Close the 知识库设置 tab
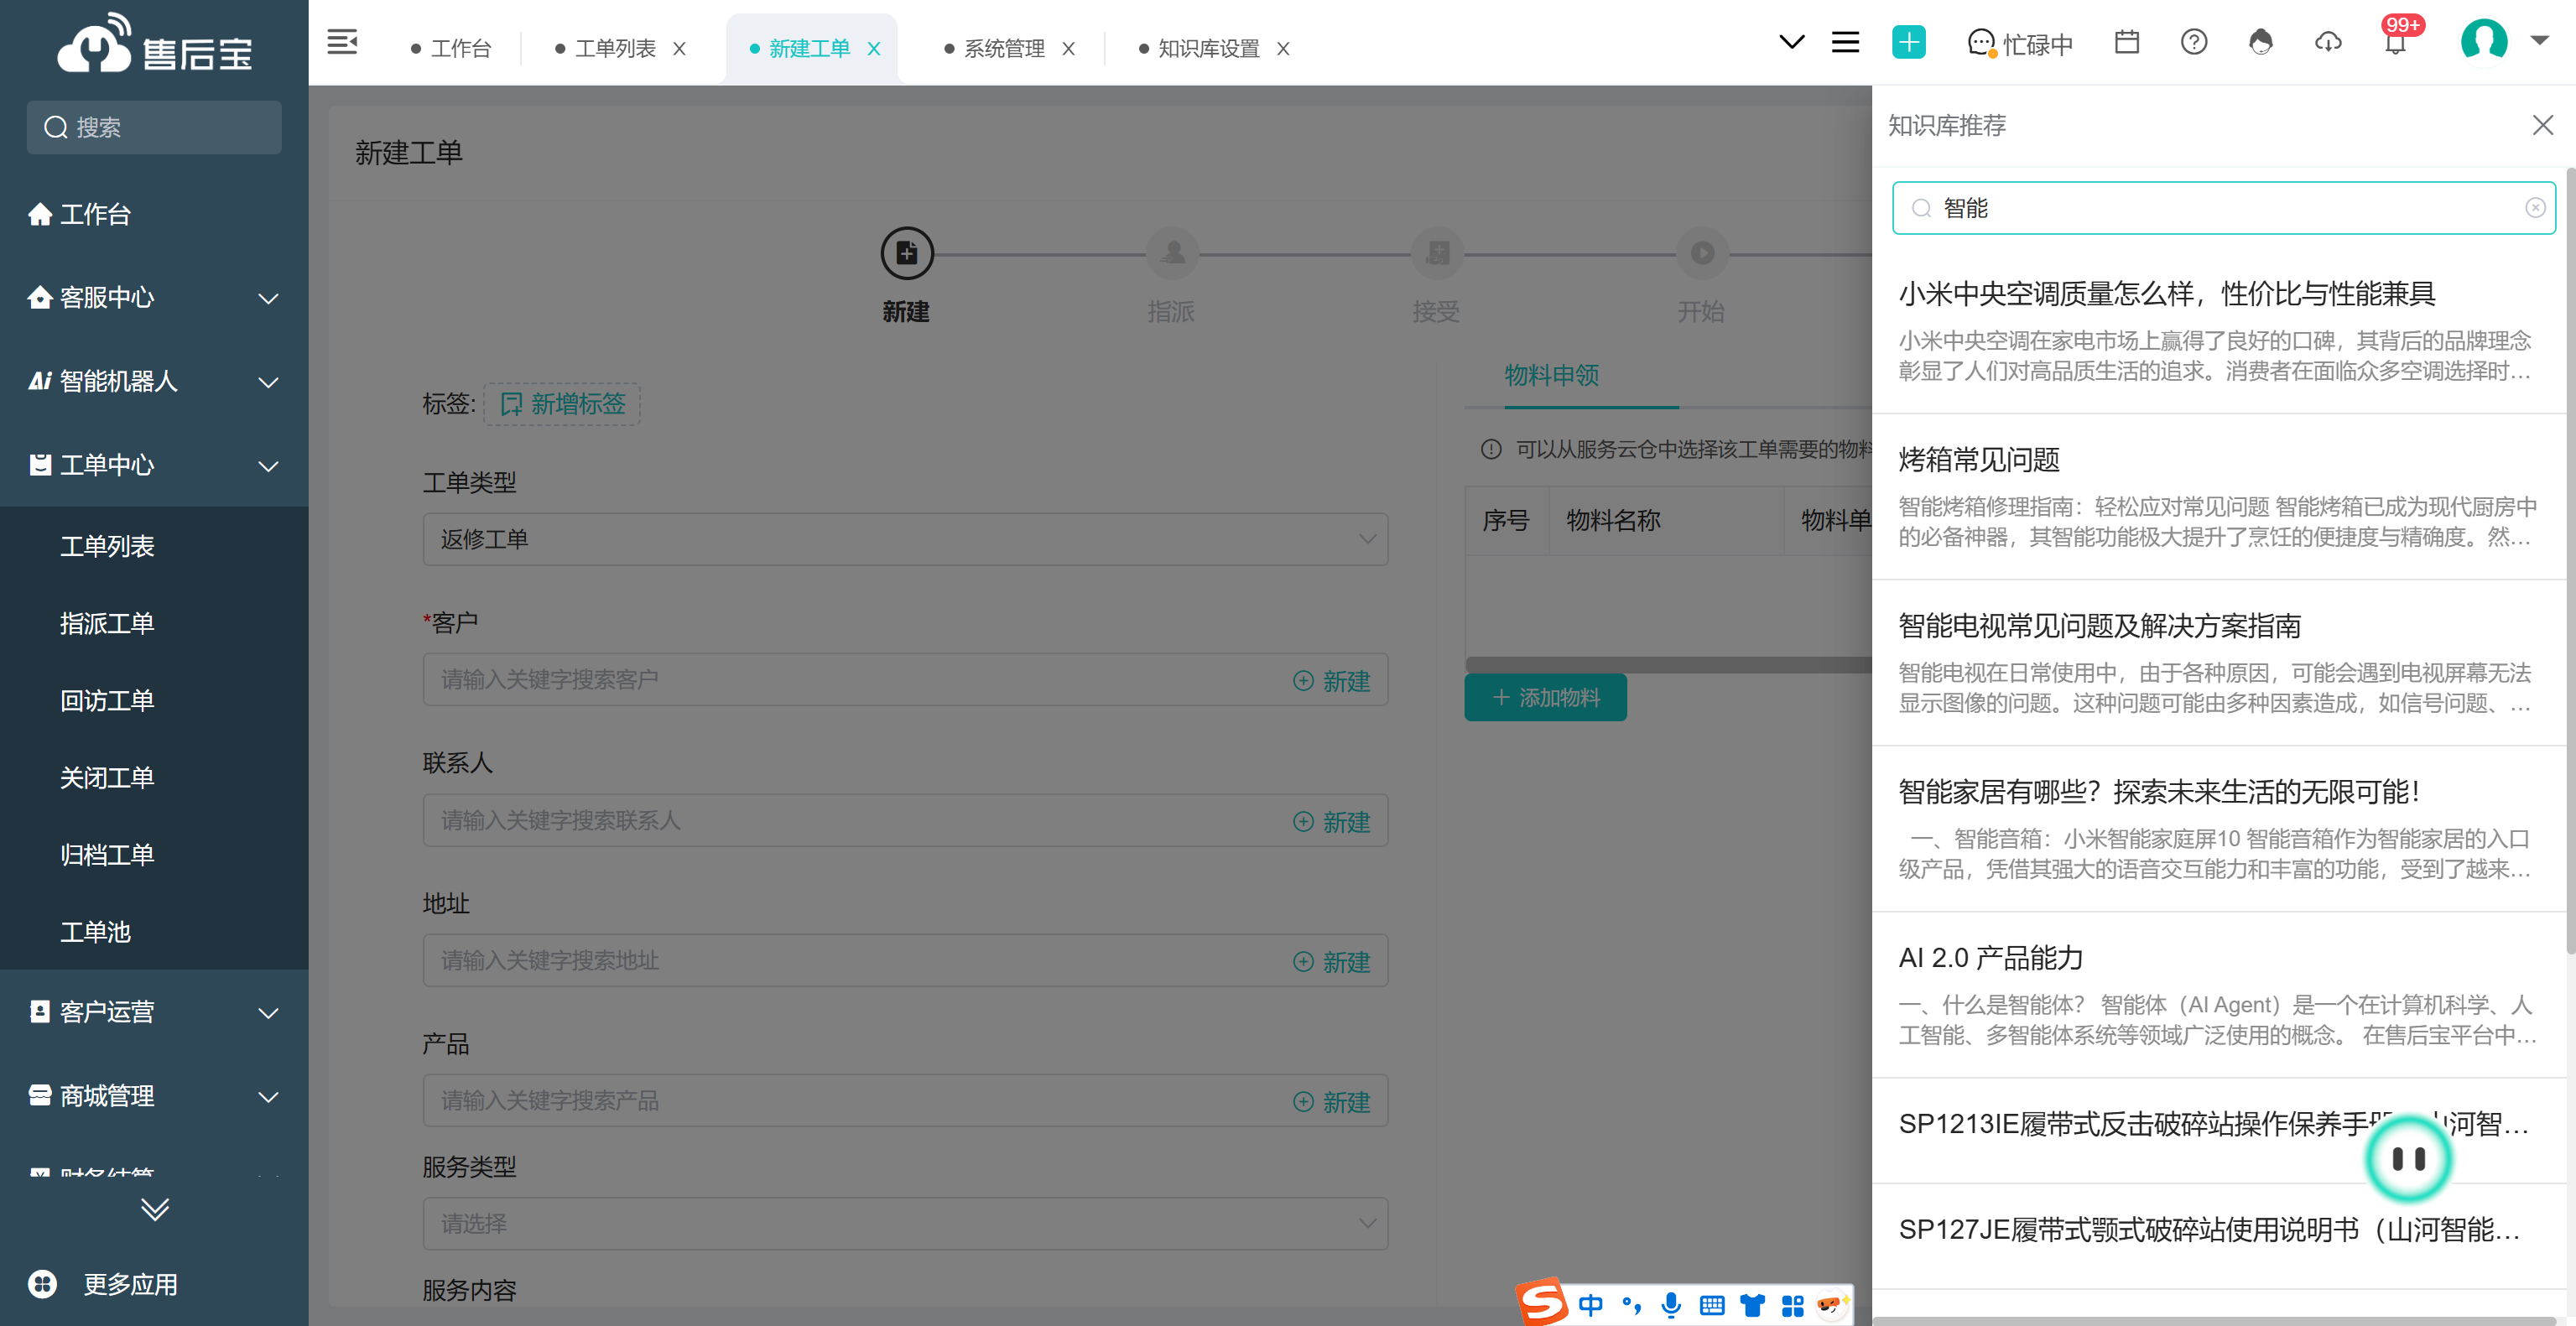Screen dimensions: 2576x1326 tap(1283, 48)
